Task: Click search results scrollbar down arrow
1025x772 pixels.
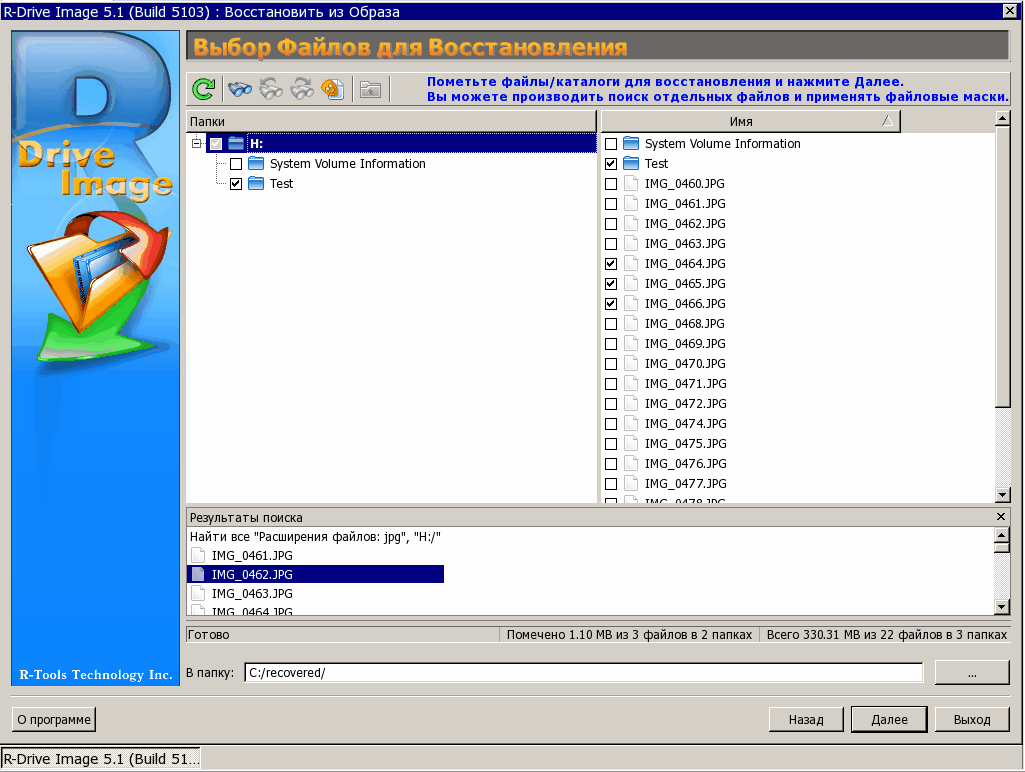Action: coord(1001,607)
